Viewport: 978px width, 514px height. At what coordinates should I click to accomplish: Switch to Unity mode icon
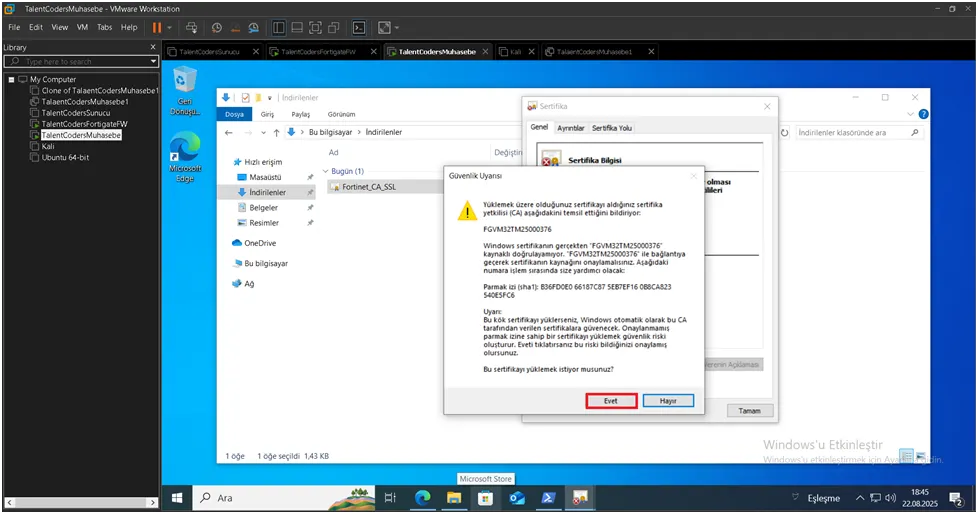334,27
